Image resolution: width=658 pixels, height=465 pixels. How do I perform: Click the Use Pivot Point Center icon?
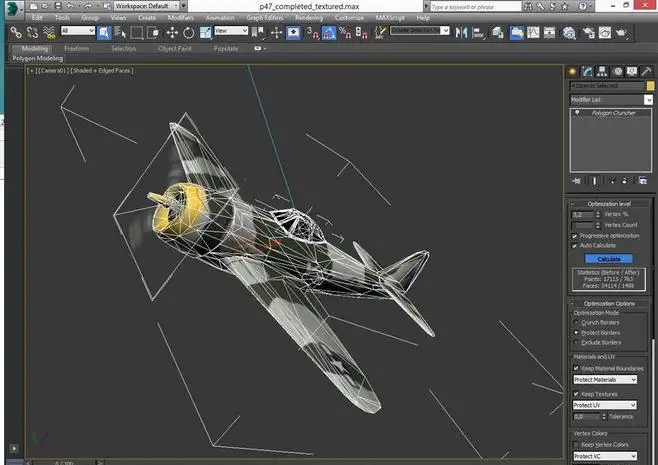coord(258,32)
